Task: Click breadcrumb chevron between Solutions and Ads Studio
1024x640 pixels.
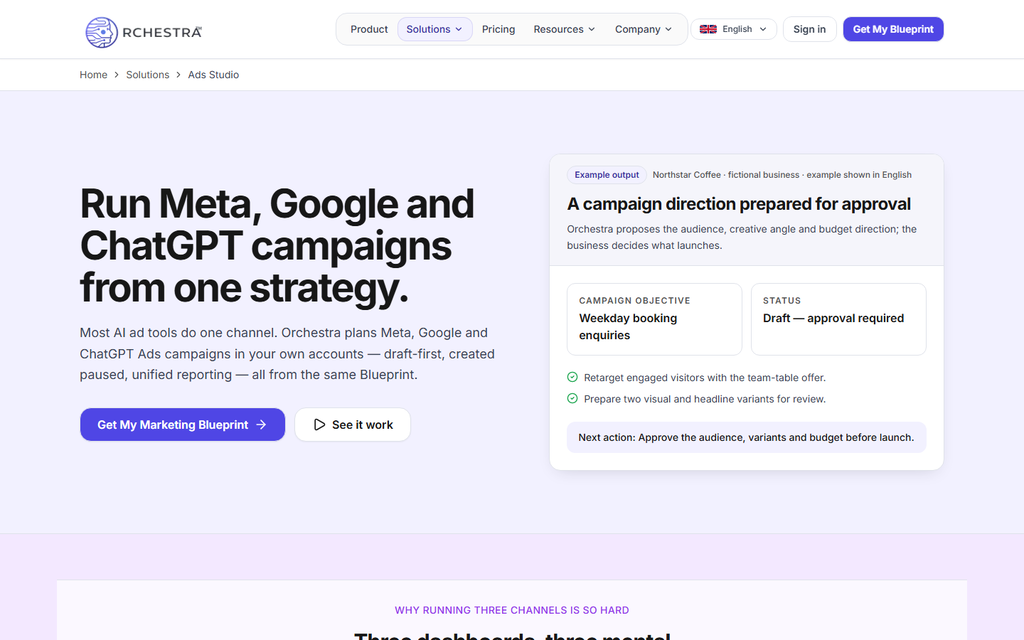Action: (178, 75)
